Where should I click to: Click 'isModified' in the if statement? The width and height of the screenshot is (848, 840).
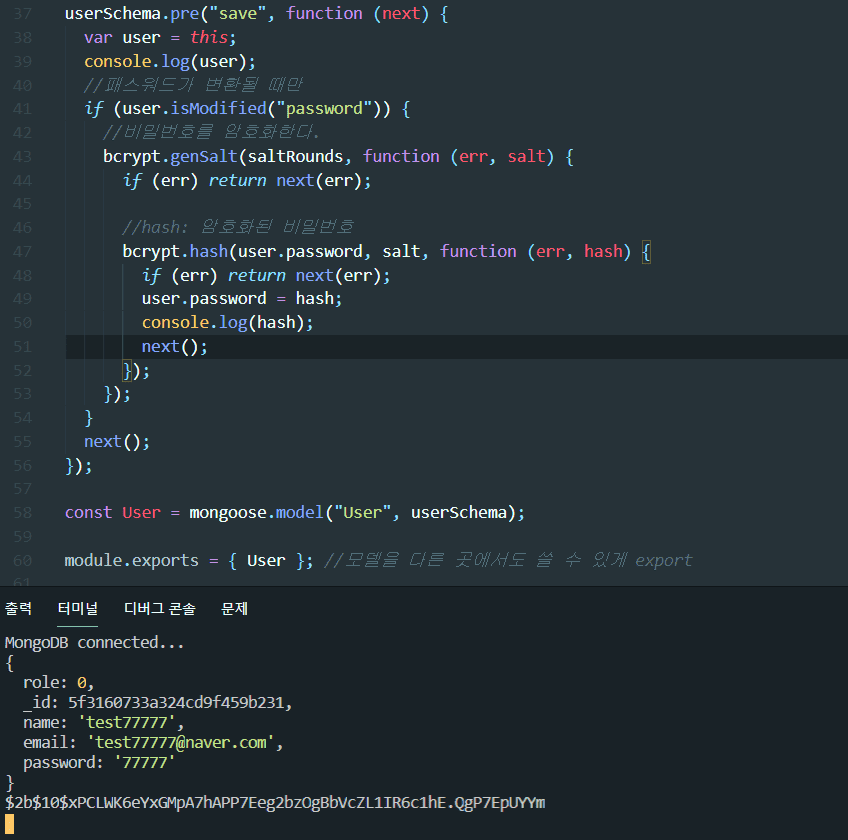click(x=218, y=109)
